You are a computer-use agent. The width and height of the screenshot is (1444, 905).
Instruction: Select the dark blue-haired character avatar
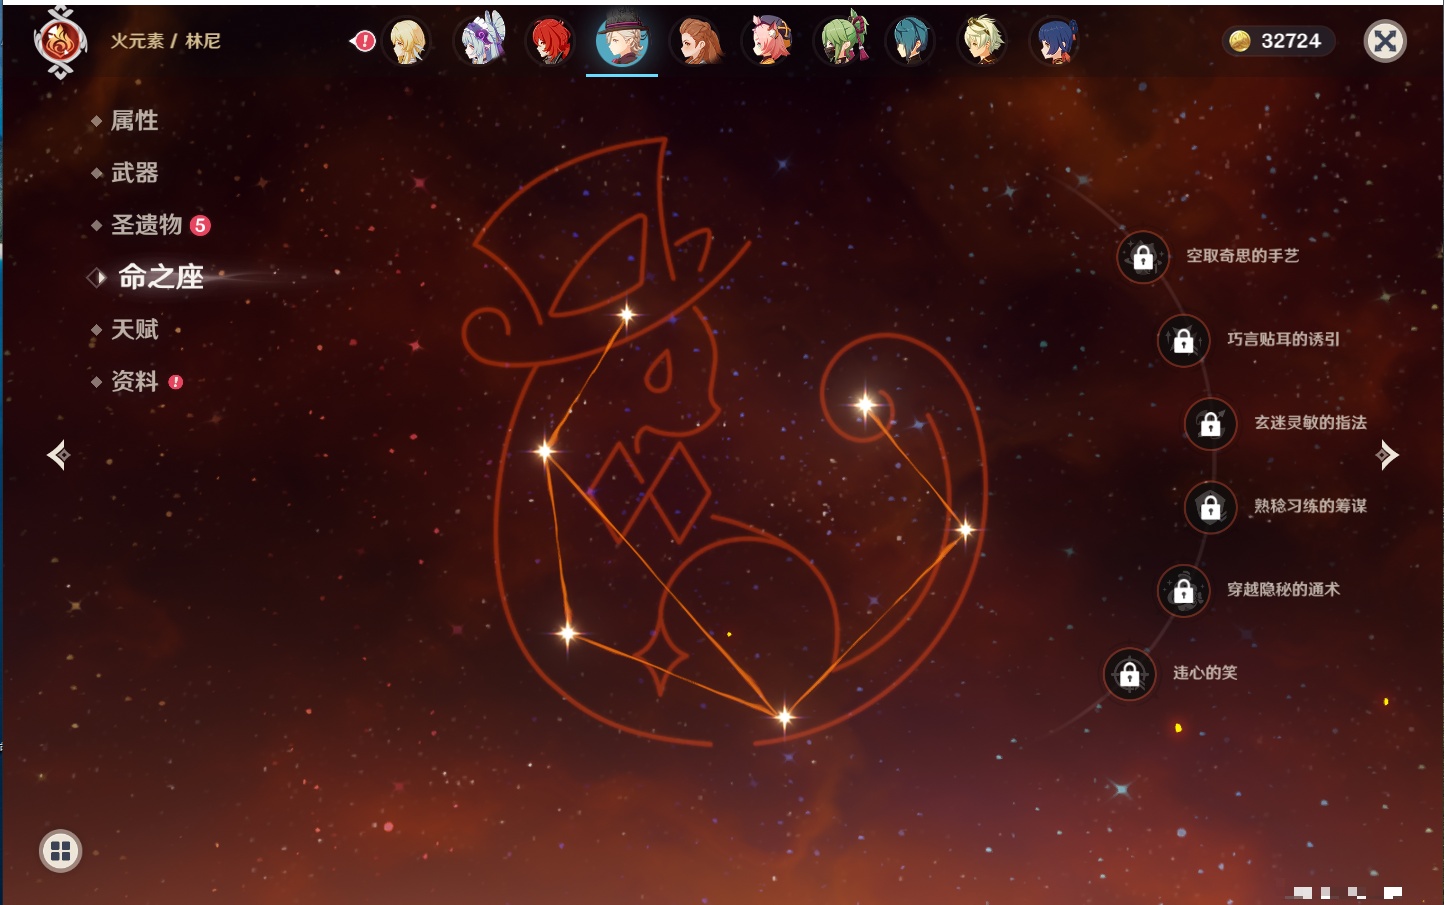point(1055,41)
